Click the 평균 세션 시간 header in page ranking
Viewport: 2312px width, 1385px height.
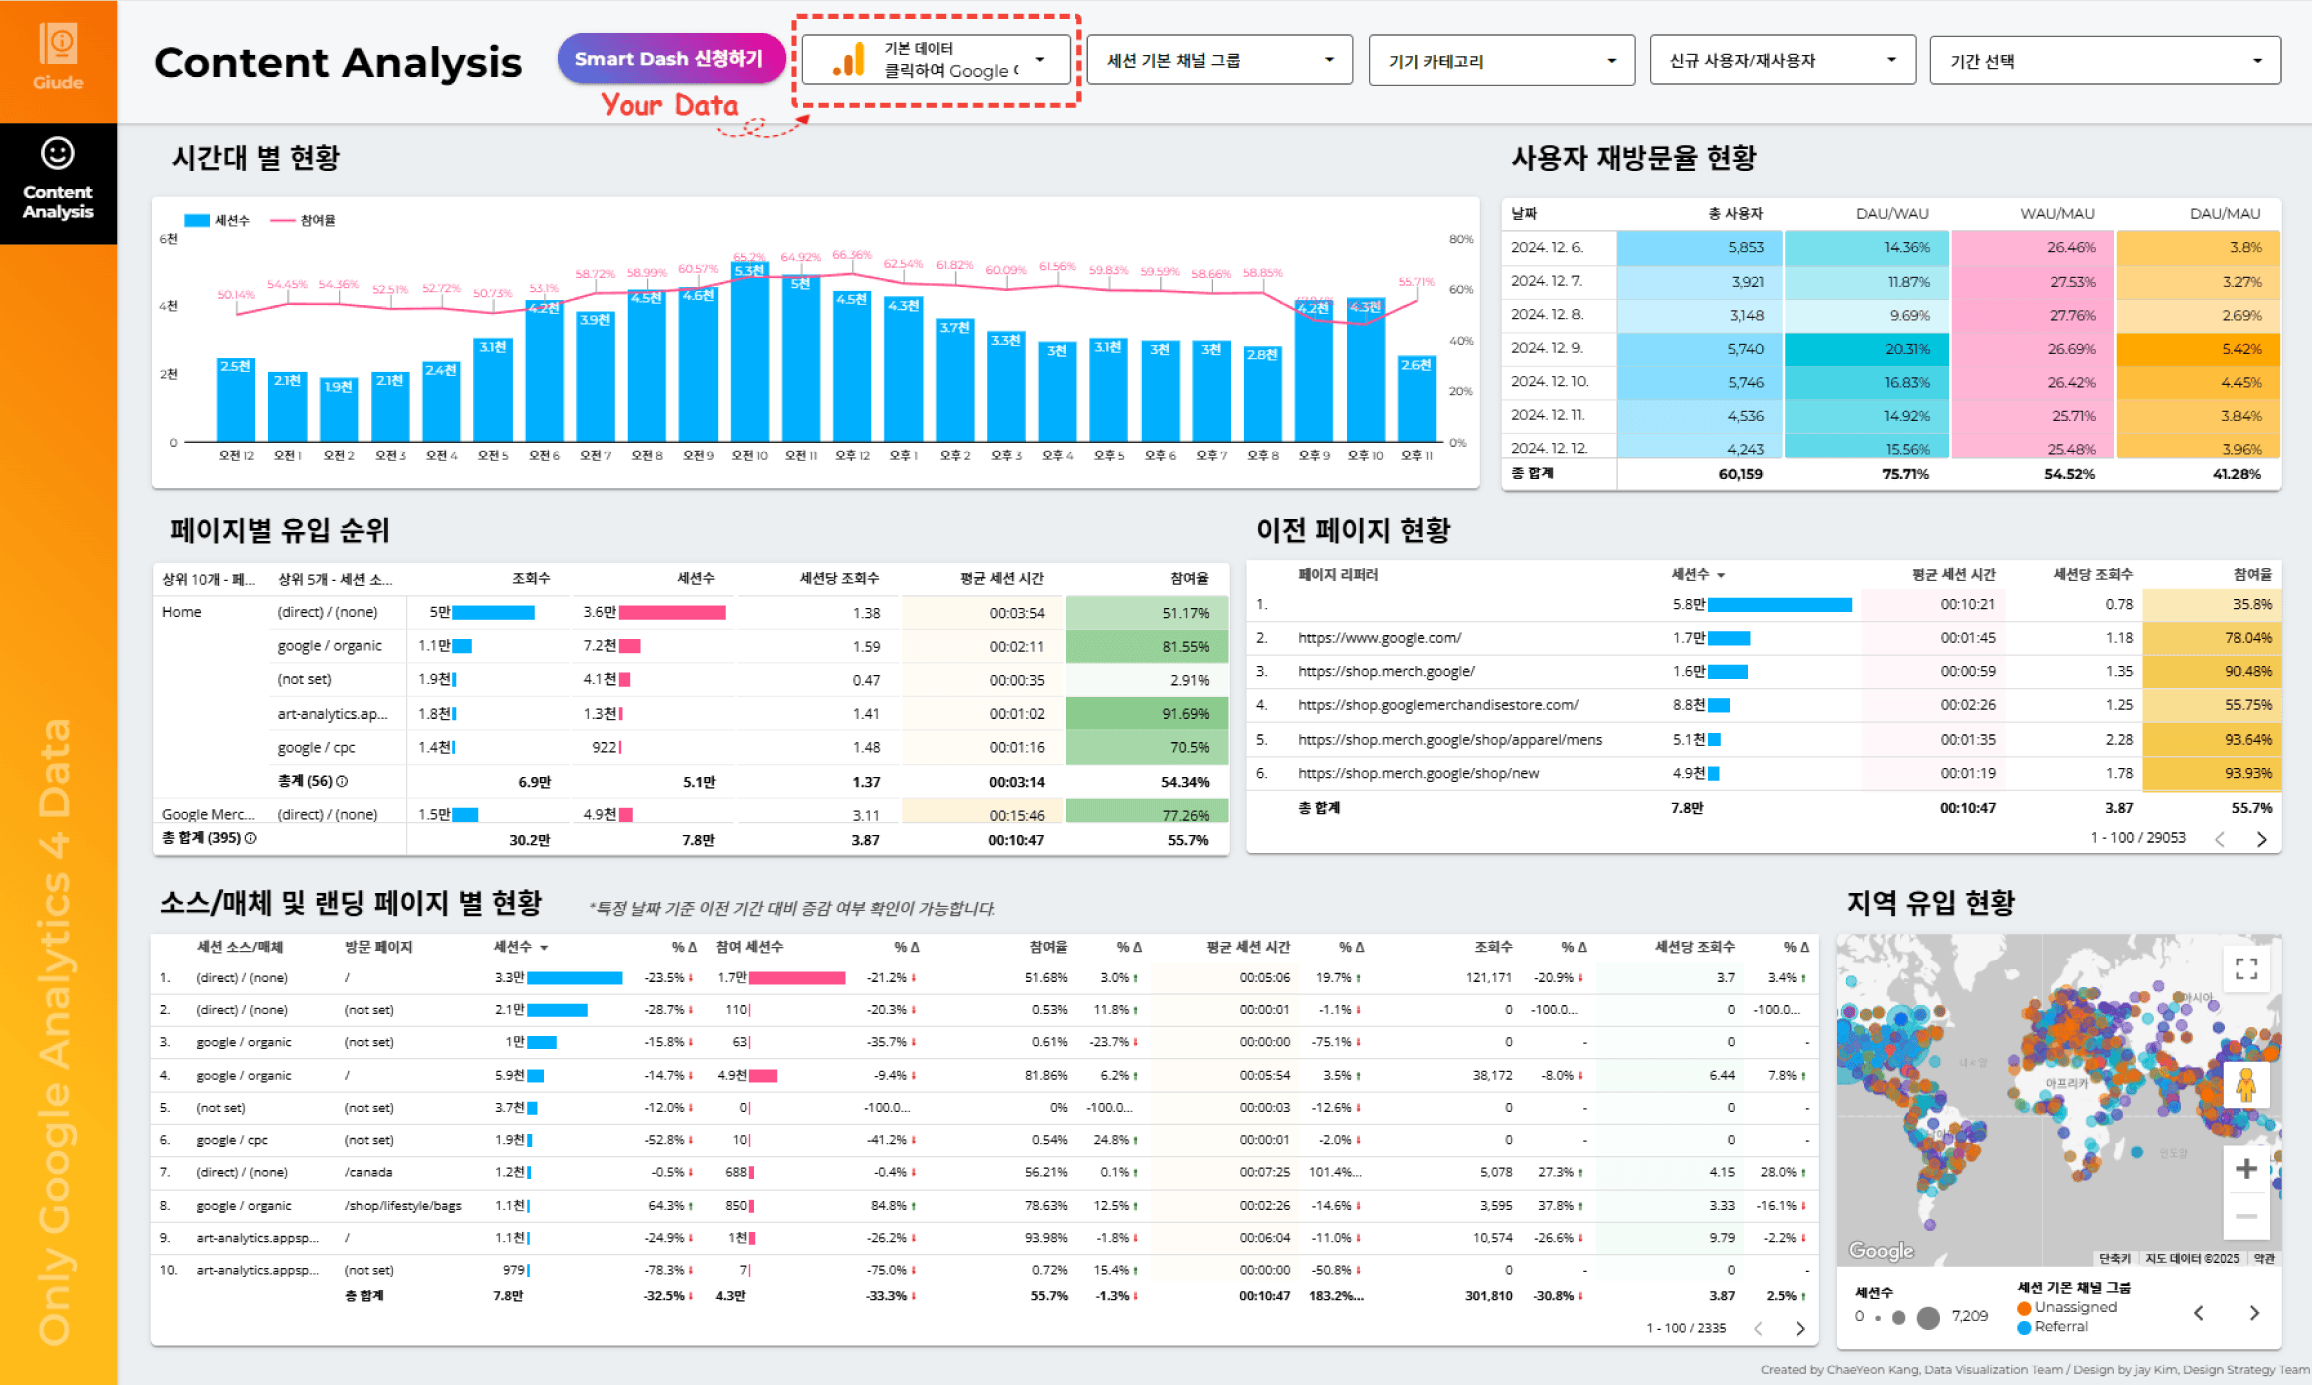[1002, 578]
